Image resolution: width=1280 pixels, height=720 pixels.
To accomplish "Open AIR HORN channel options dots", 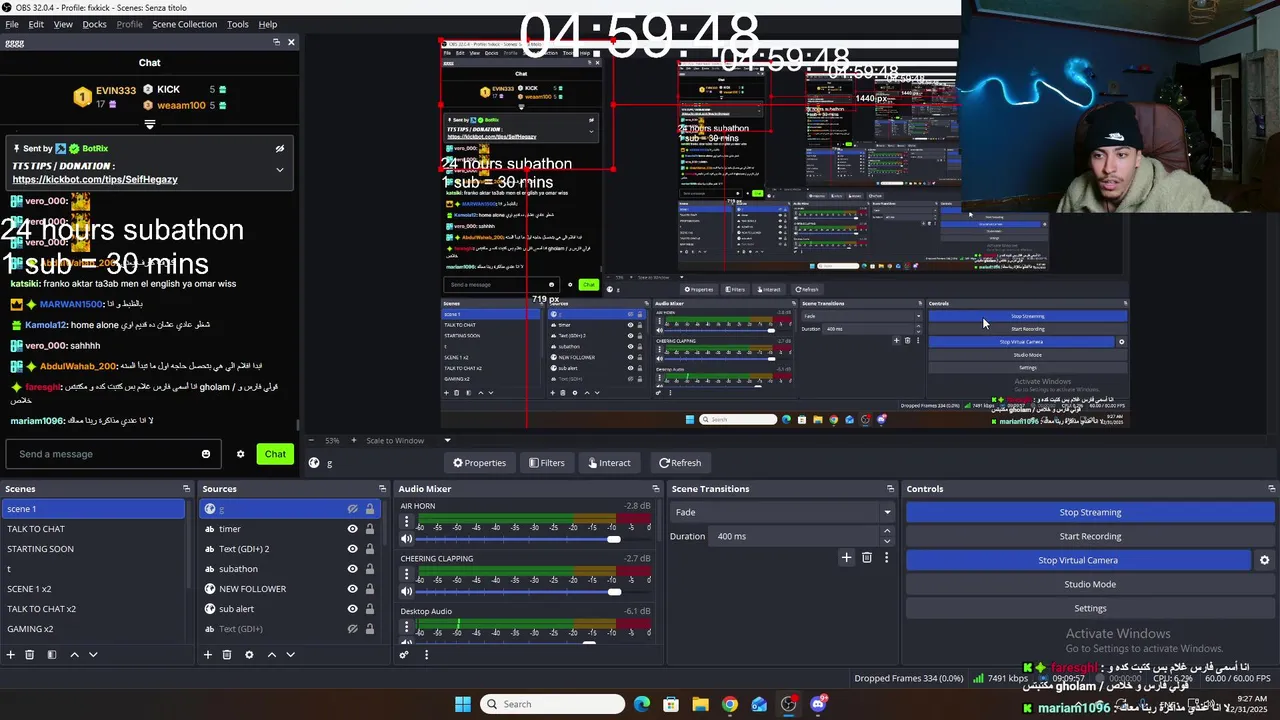I will [x=406, y=522].
